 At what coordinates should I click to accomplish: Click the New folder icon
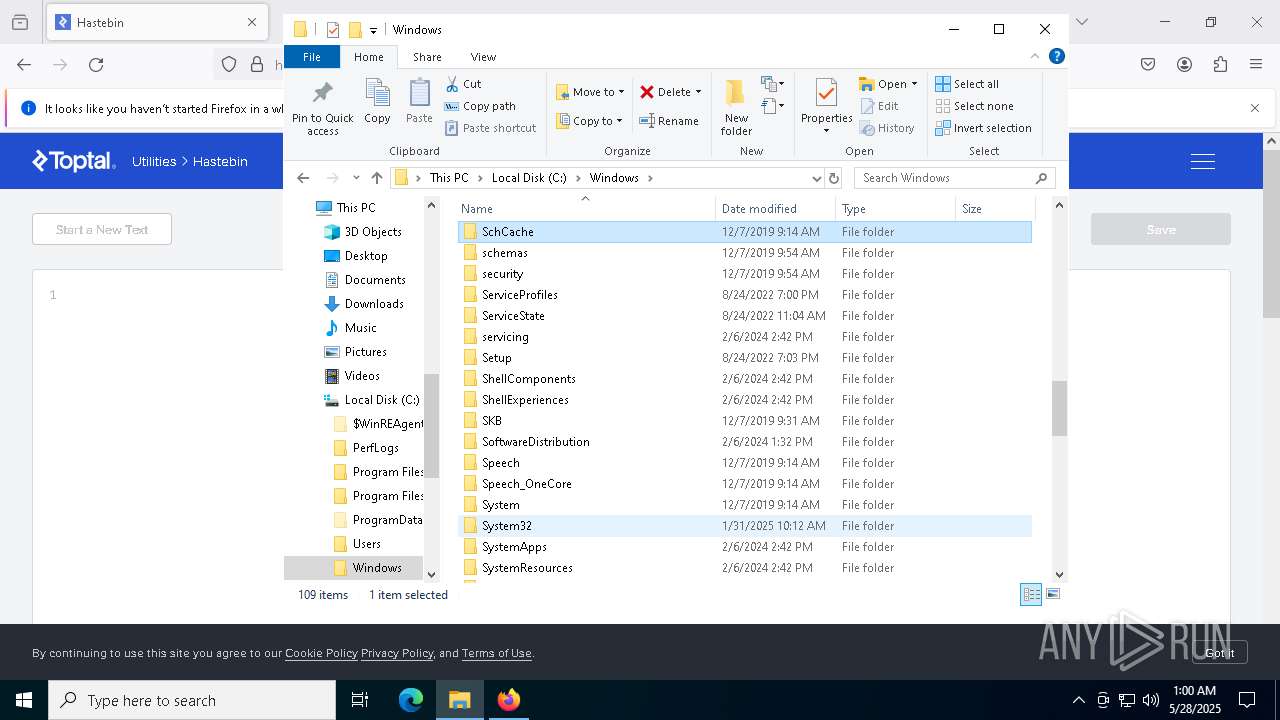(736, 107)
